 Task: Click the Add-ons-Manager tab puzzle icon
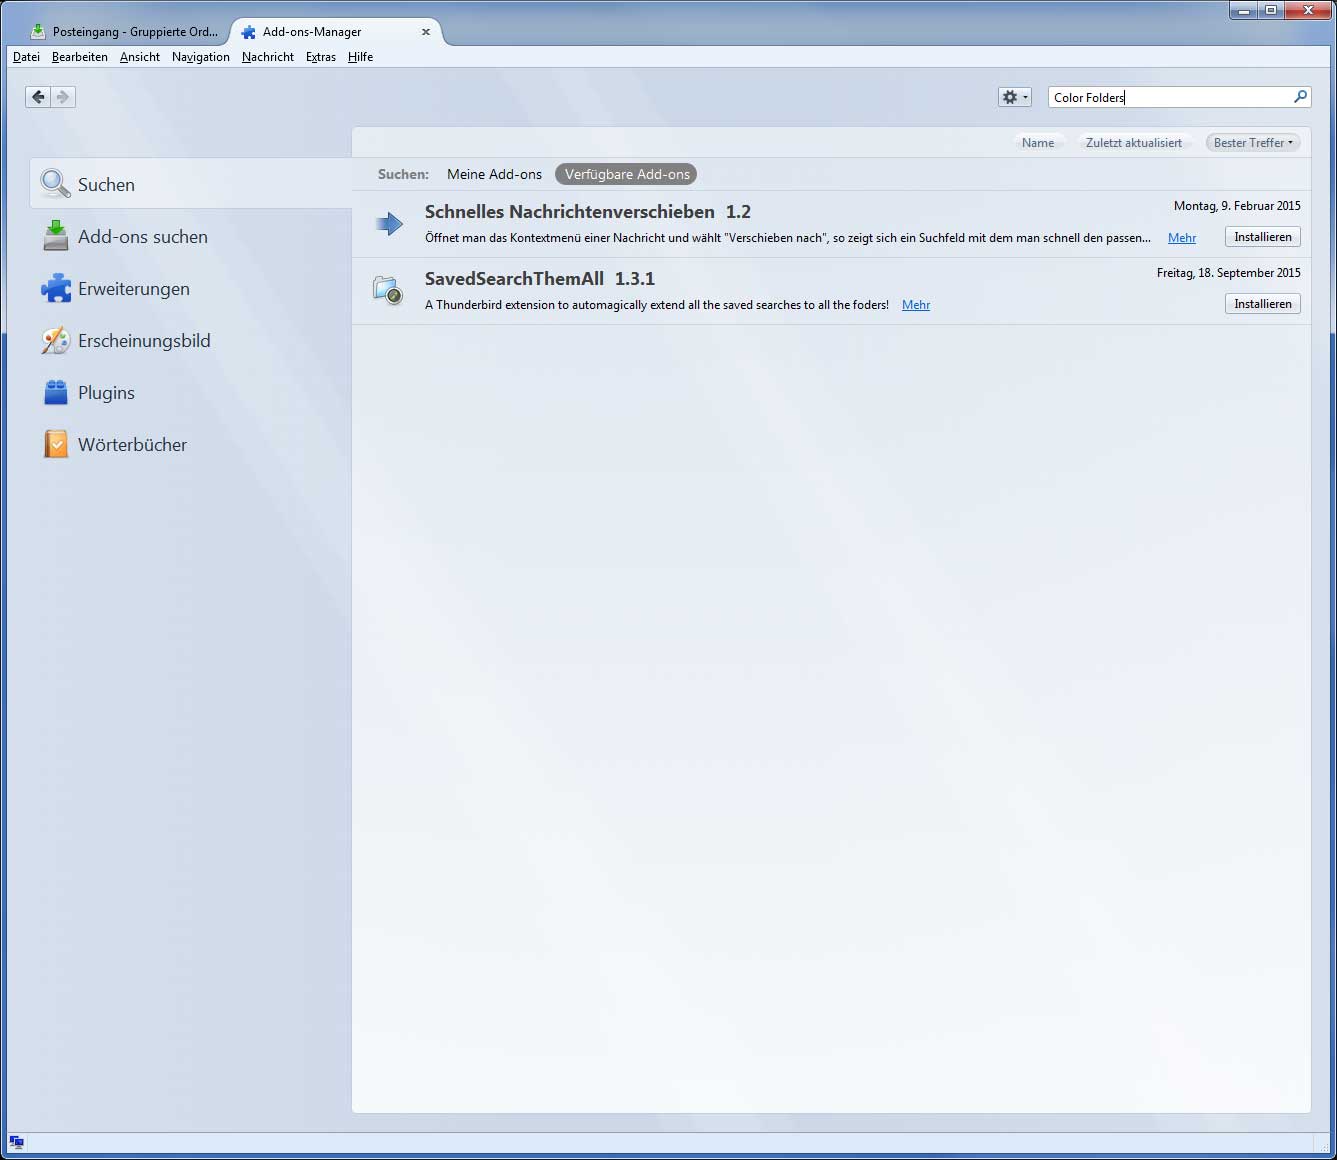(249, 32)
